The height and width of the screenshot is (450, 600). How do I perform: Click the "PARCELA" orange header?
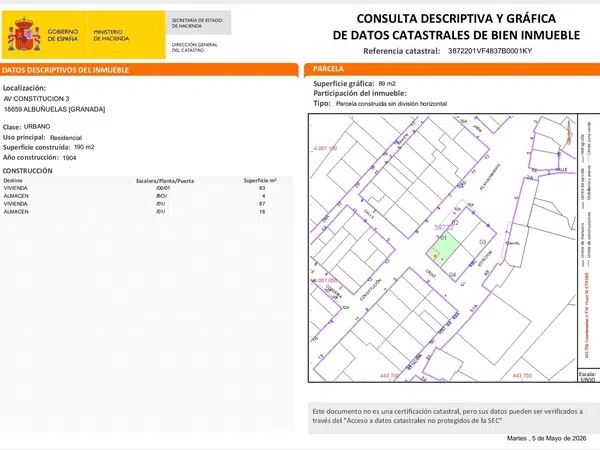pos(452,69)
